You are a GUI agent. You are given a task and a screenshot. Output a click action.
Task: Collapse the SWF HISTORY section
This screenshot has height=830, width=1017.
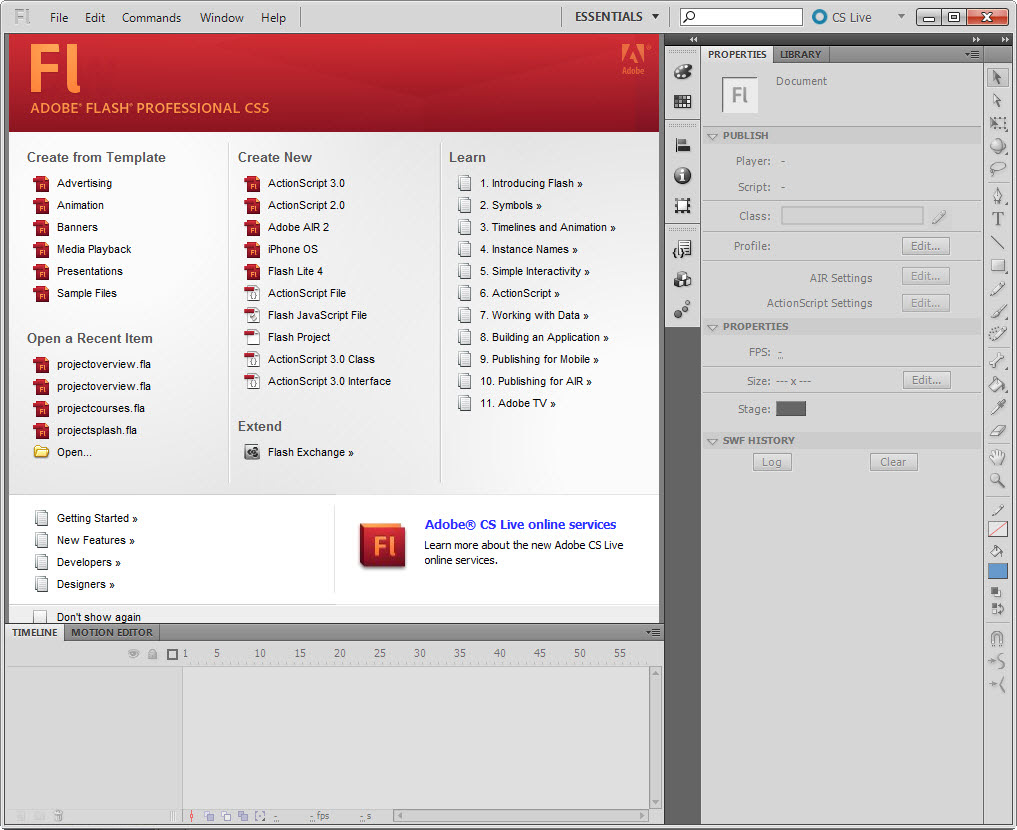point(712,441)
